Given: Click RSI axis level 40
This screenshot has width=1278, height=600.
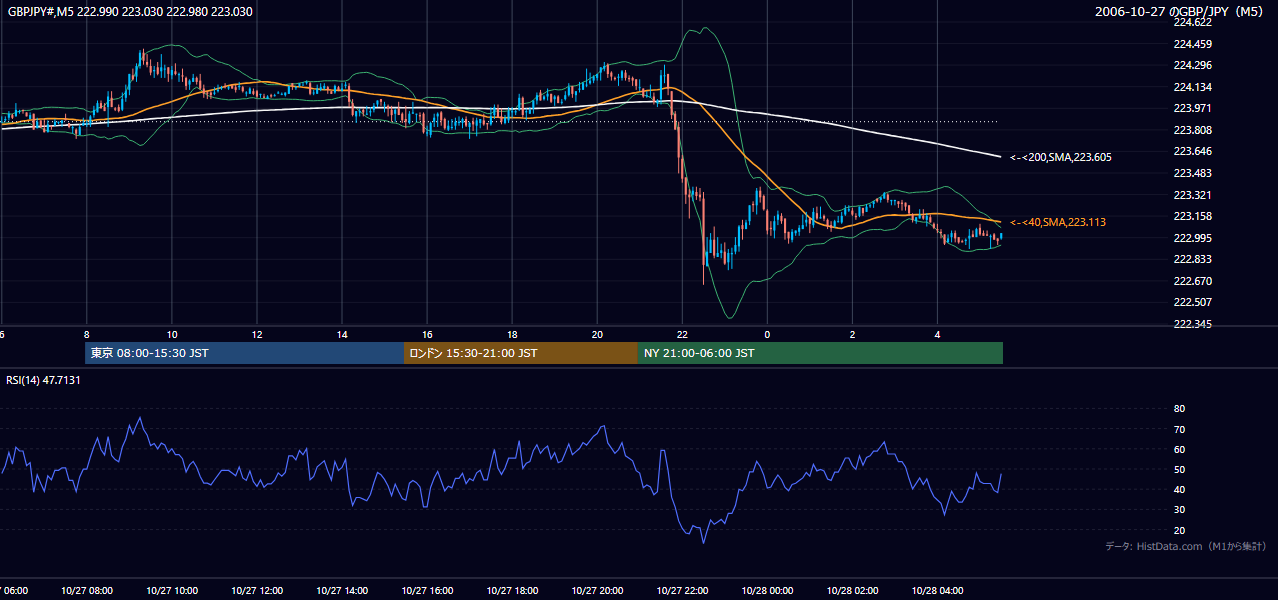Looking at the screenshot, I should pos(1179,489).
